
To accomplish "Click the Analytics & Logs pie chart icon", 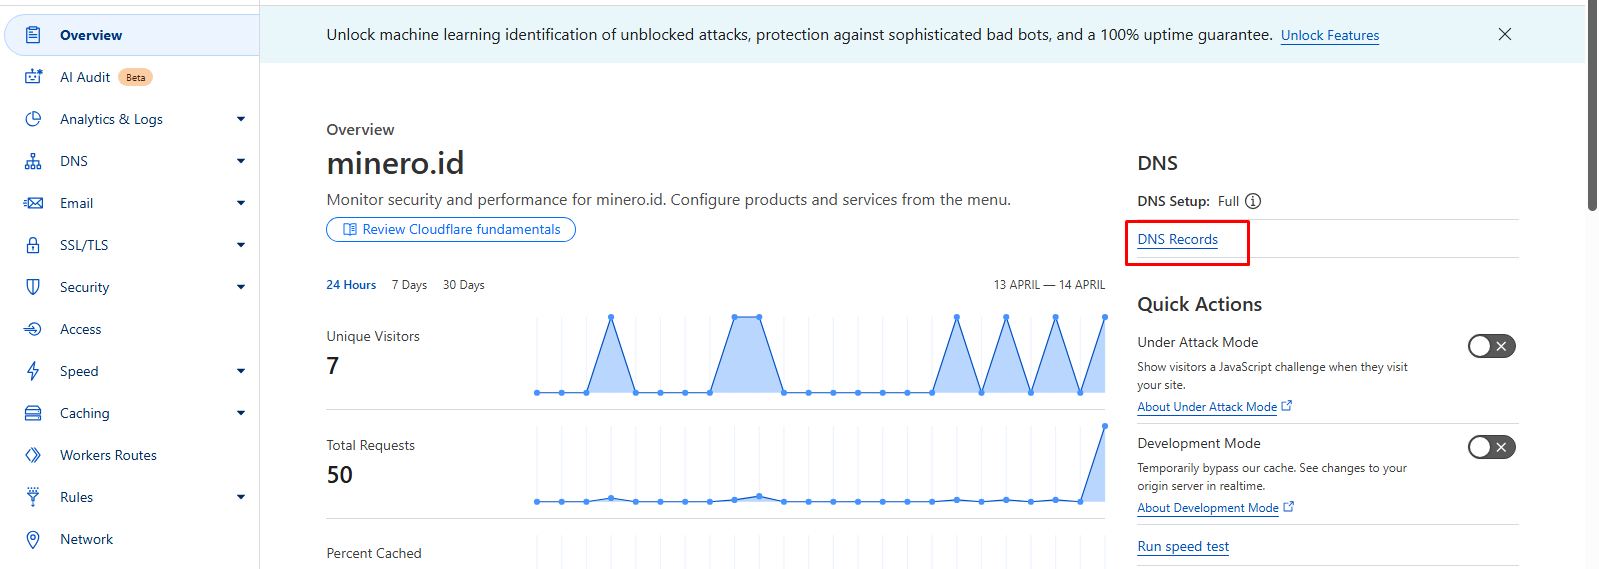I will 33,119.
